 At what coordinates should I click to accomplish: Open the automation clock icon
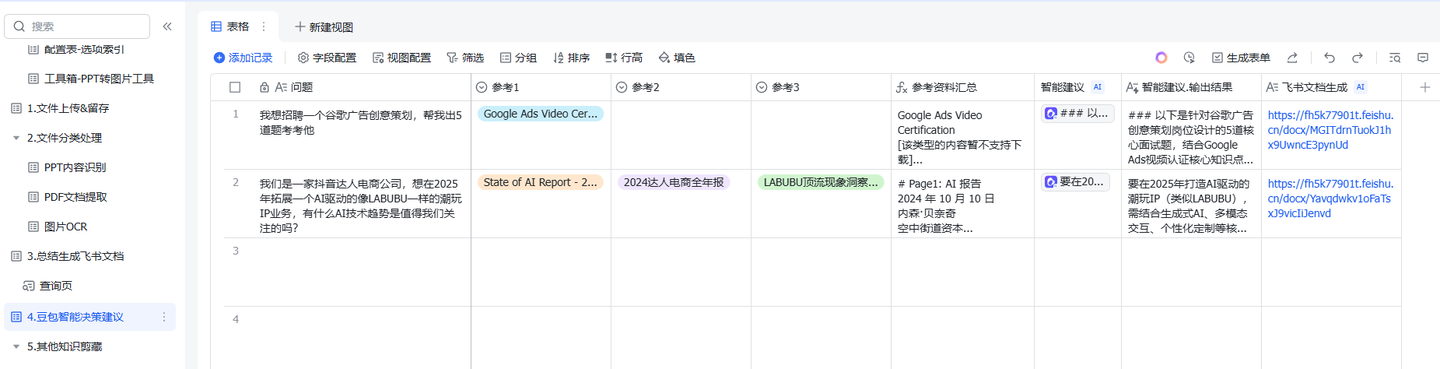point(1189,58)
